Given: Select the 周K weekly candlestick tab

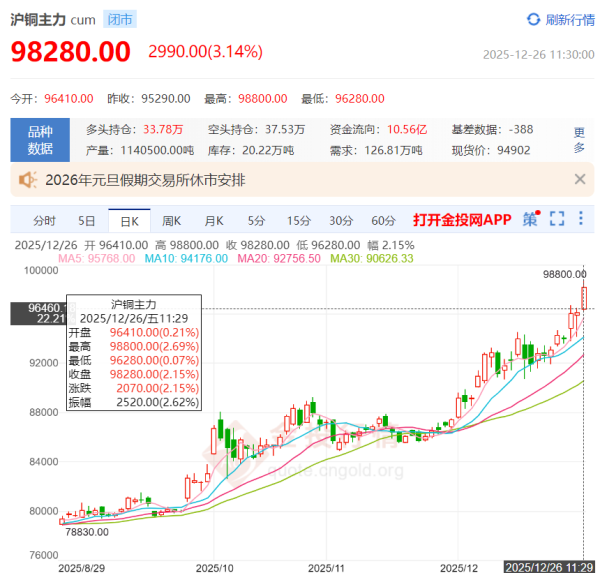Looking at the screenshot, I should pyautogui.click(x=171, y=221).
